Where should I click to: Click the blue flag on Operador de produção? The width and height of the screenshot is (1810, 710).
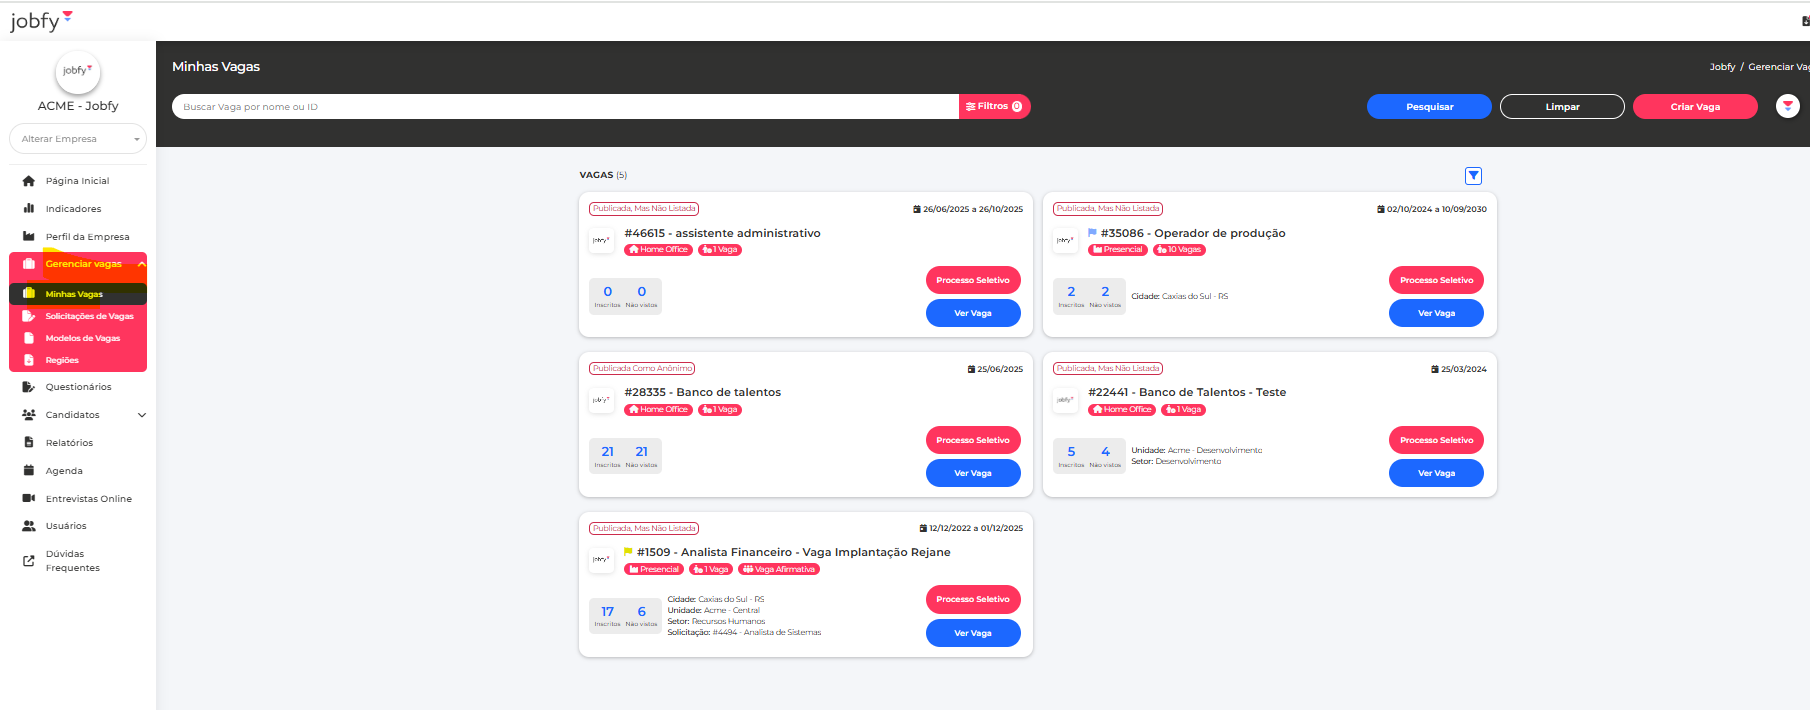[x=1092, y=233]
